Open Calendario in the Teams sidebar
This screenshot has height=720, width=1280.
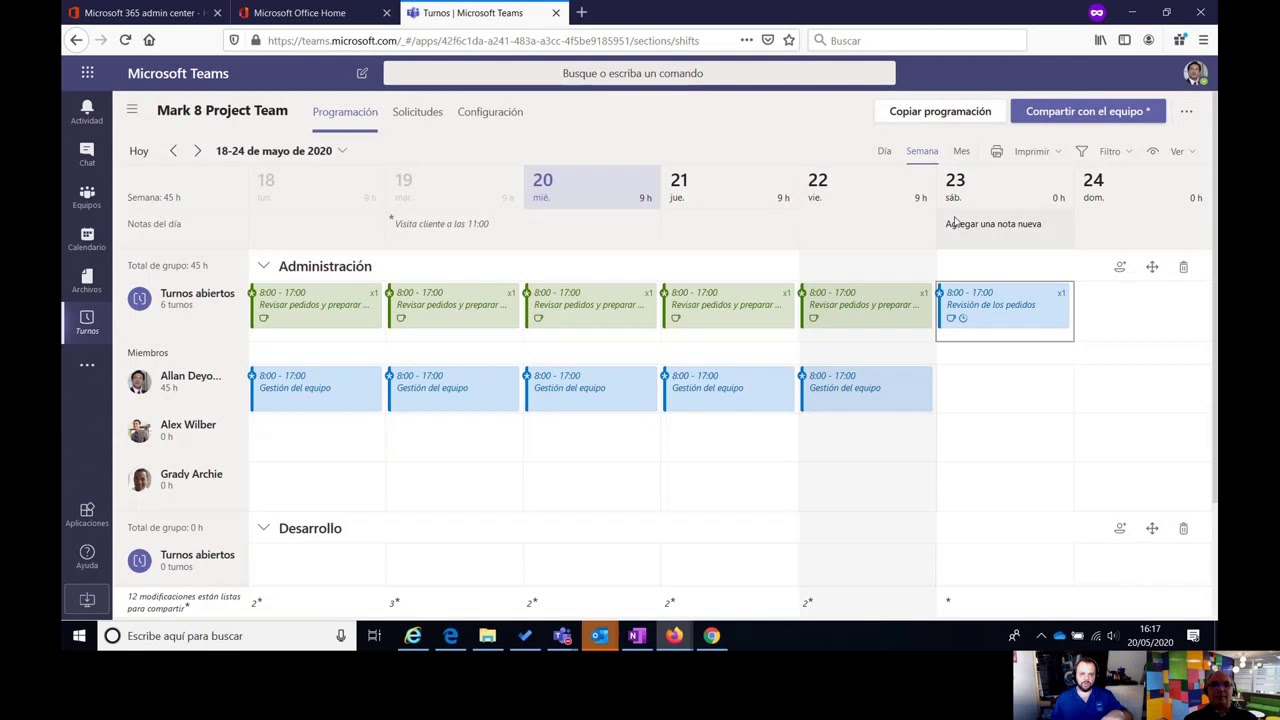(87, 239)
